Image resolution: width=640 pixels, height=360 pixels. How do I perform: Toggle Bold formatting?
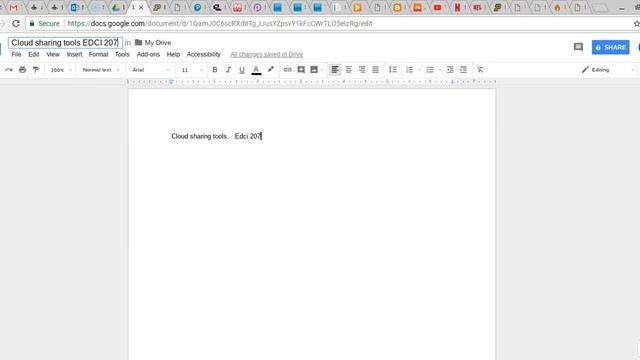click(215, 70)
